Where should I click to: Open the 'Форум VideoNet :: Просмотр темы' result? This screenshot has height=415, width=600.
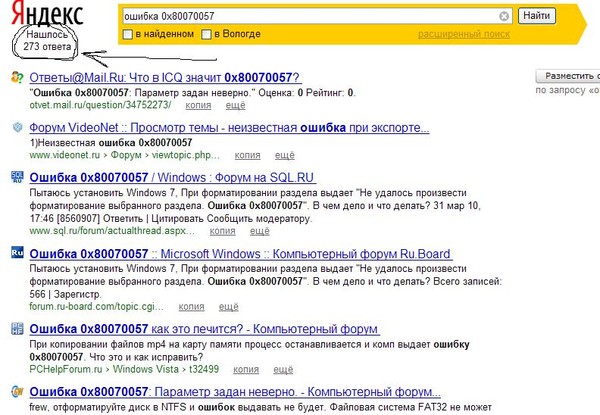coord(229,127)
